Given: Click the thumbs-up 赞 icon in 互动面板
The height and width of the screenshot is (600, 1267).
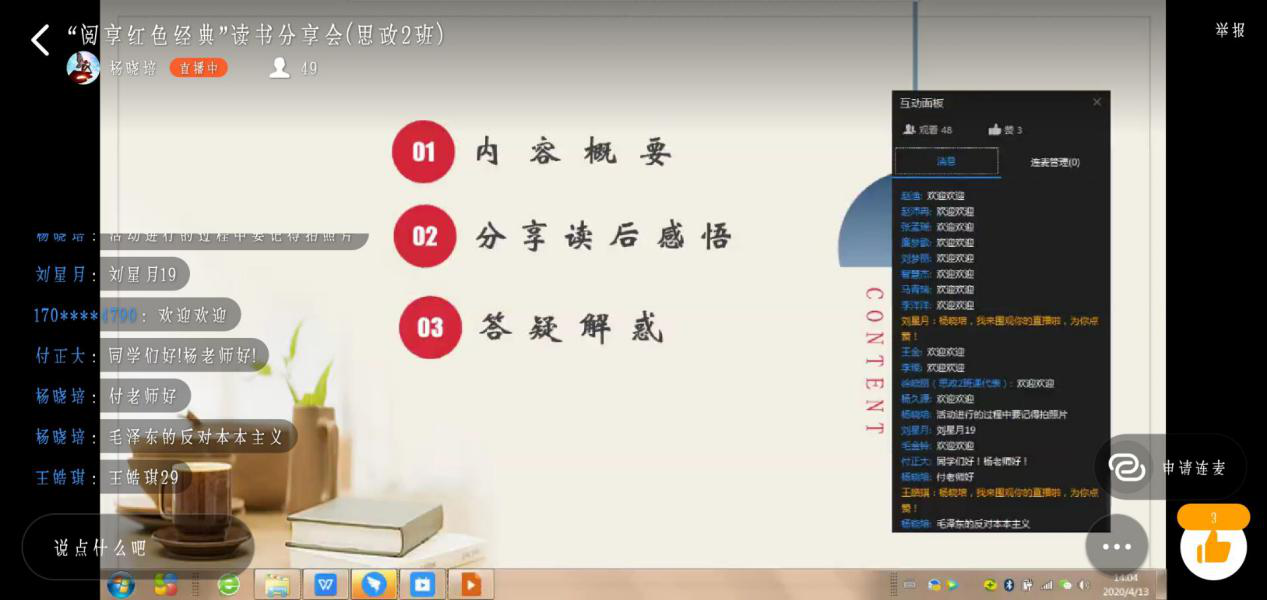Looking at the screenshot, I should [x=995, y=130].
